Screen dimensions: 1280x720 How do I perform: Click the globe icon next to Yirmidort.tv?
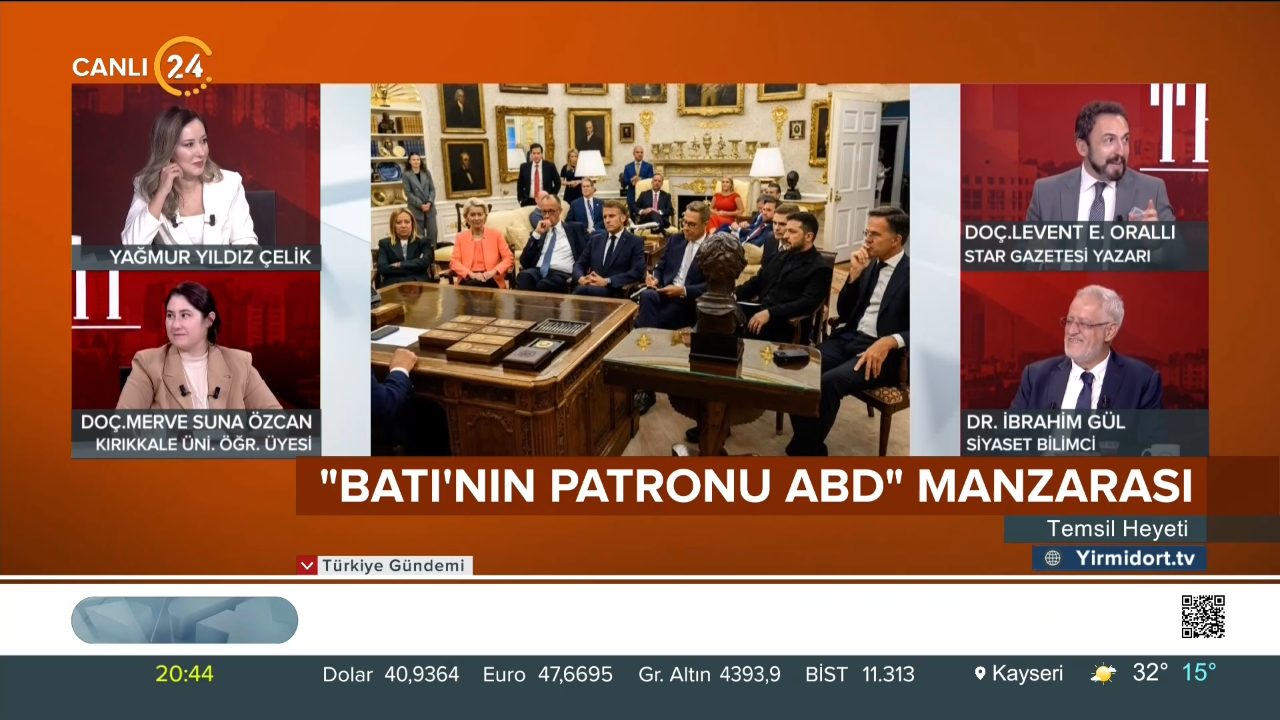(1052, 558)
